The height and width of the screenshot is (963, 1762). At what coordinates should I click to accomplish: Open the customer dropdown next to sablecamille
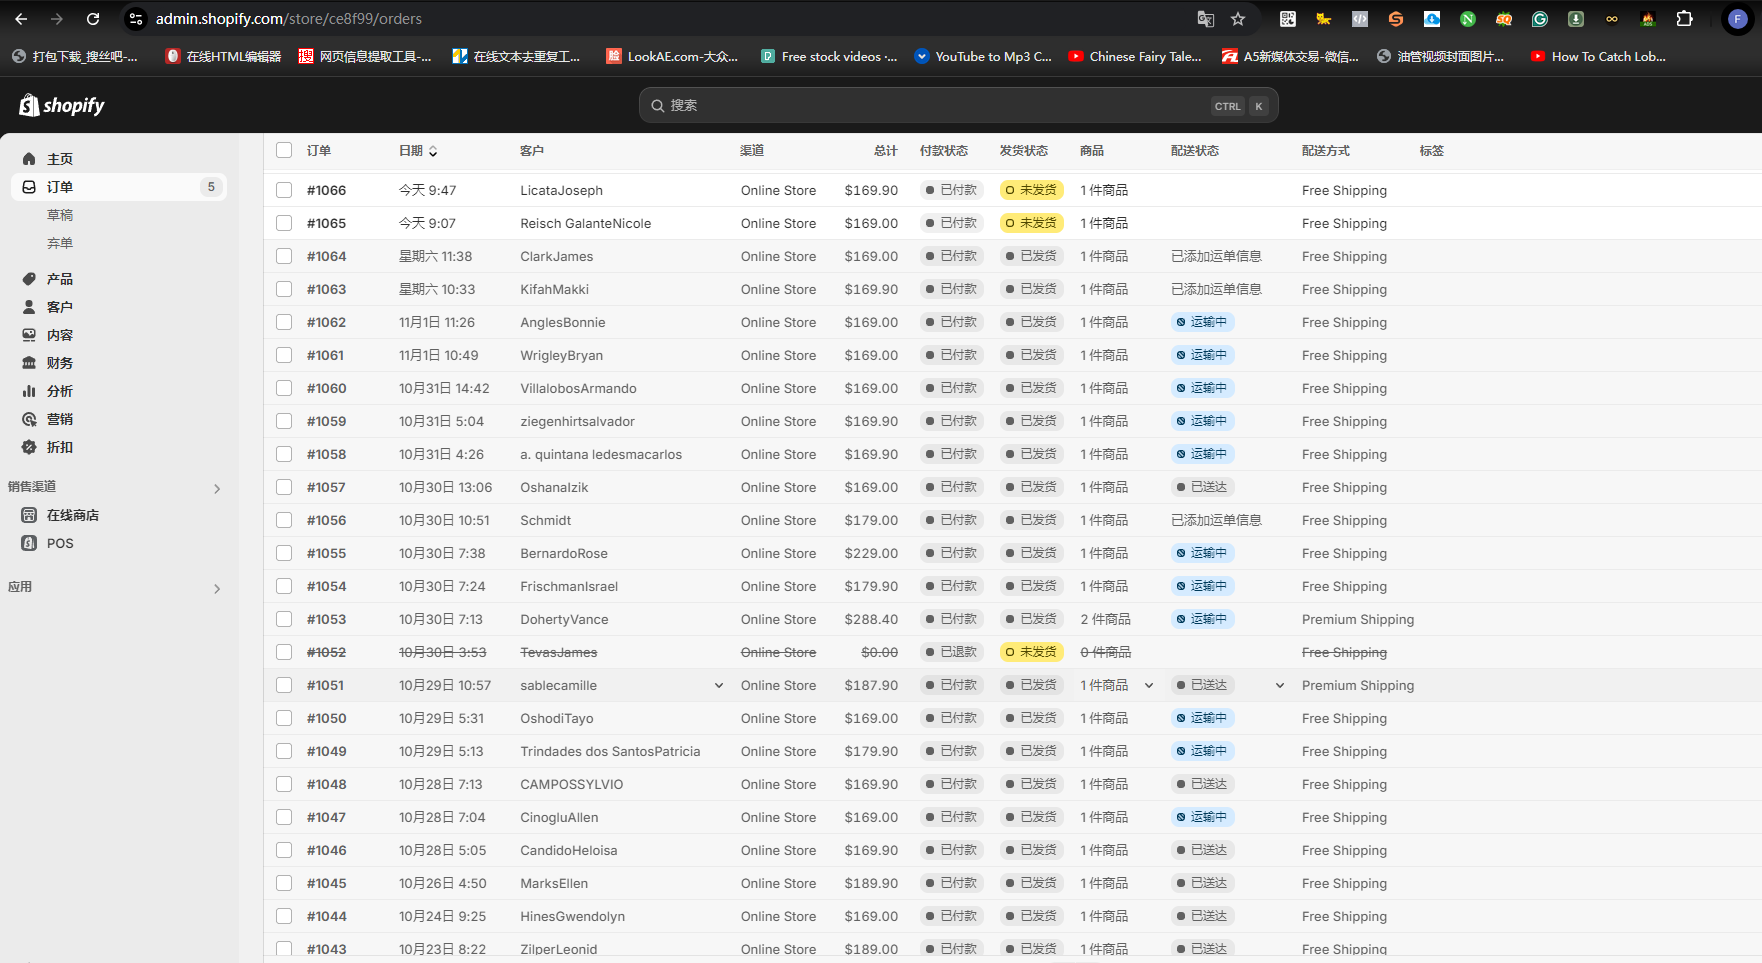tap(718, 686)
